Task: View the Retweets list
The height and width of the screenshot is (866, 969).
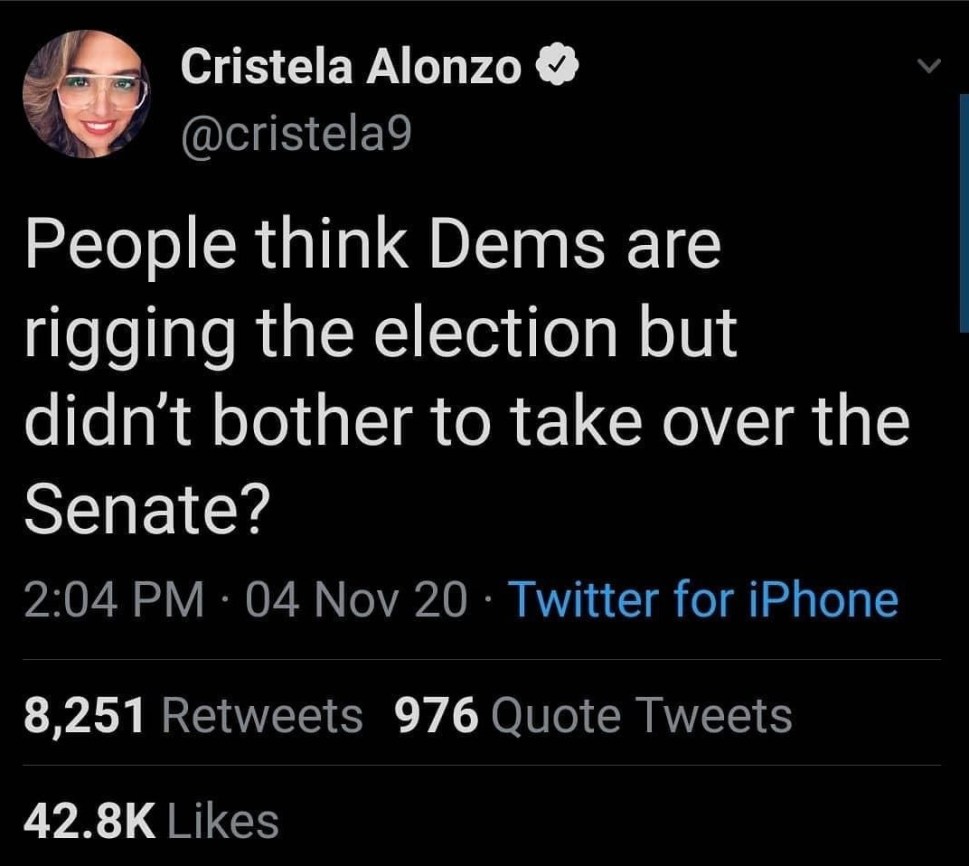Action: pyautogui.click(x=262, y=715)
